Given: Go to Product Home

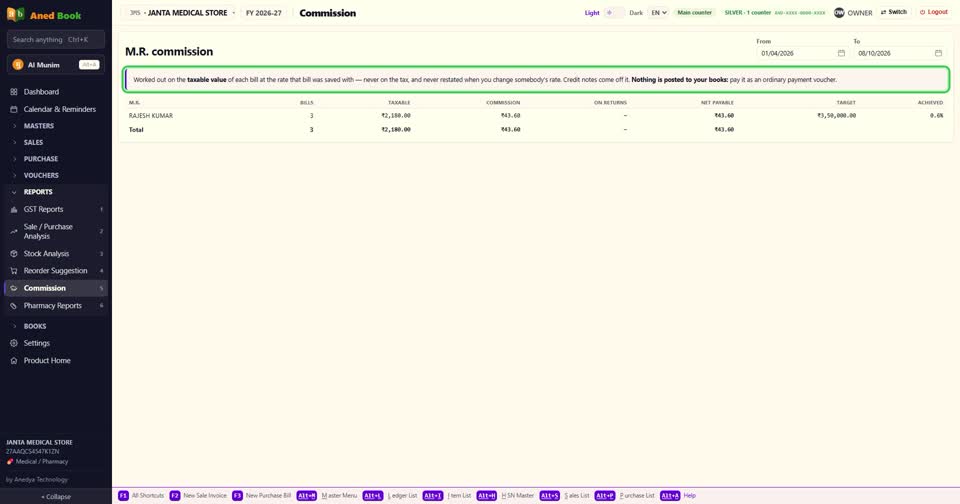Looking at the screenshot, I should (55, 361).
